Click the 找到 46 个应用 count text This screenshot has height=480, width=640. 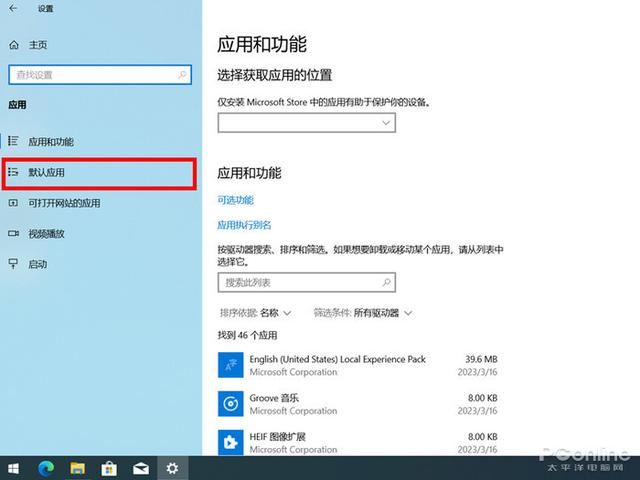pos(247,336)
